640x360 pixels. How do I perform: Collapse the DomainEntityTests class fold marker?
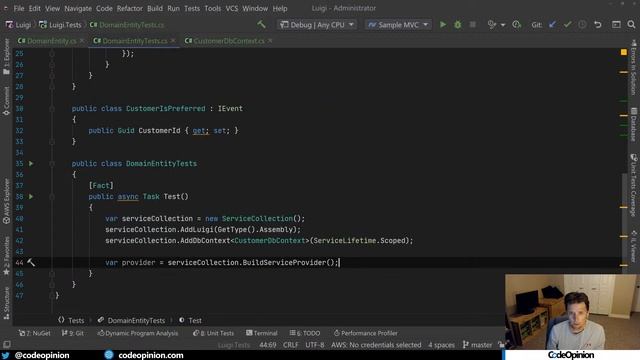[x=52, y=163]
